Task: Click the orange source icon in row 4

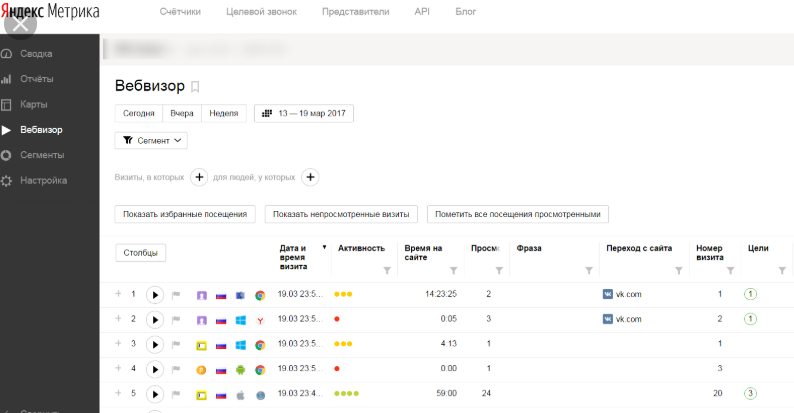Action: [x=202, y=370]
